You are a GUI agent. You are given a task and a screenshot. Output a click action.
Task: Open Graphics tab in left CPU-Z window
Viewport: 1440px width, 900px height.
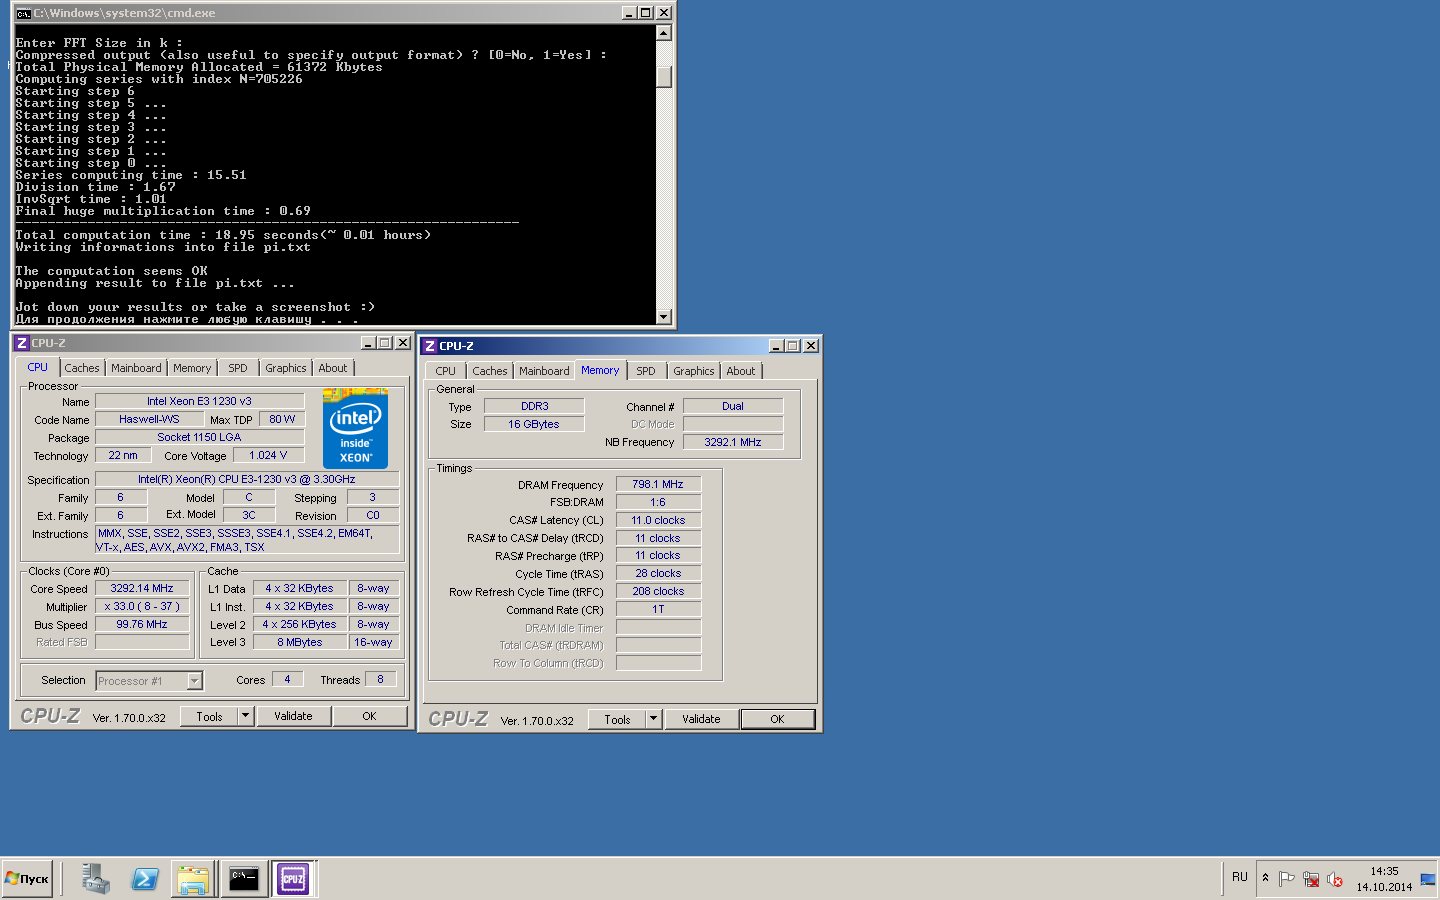pyautogui.click(x=286, y=368)
